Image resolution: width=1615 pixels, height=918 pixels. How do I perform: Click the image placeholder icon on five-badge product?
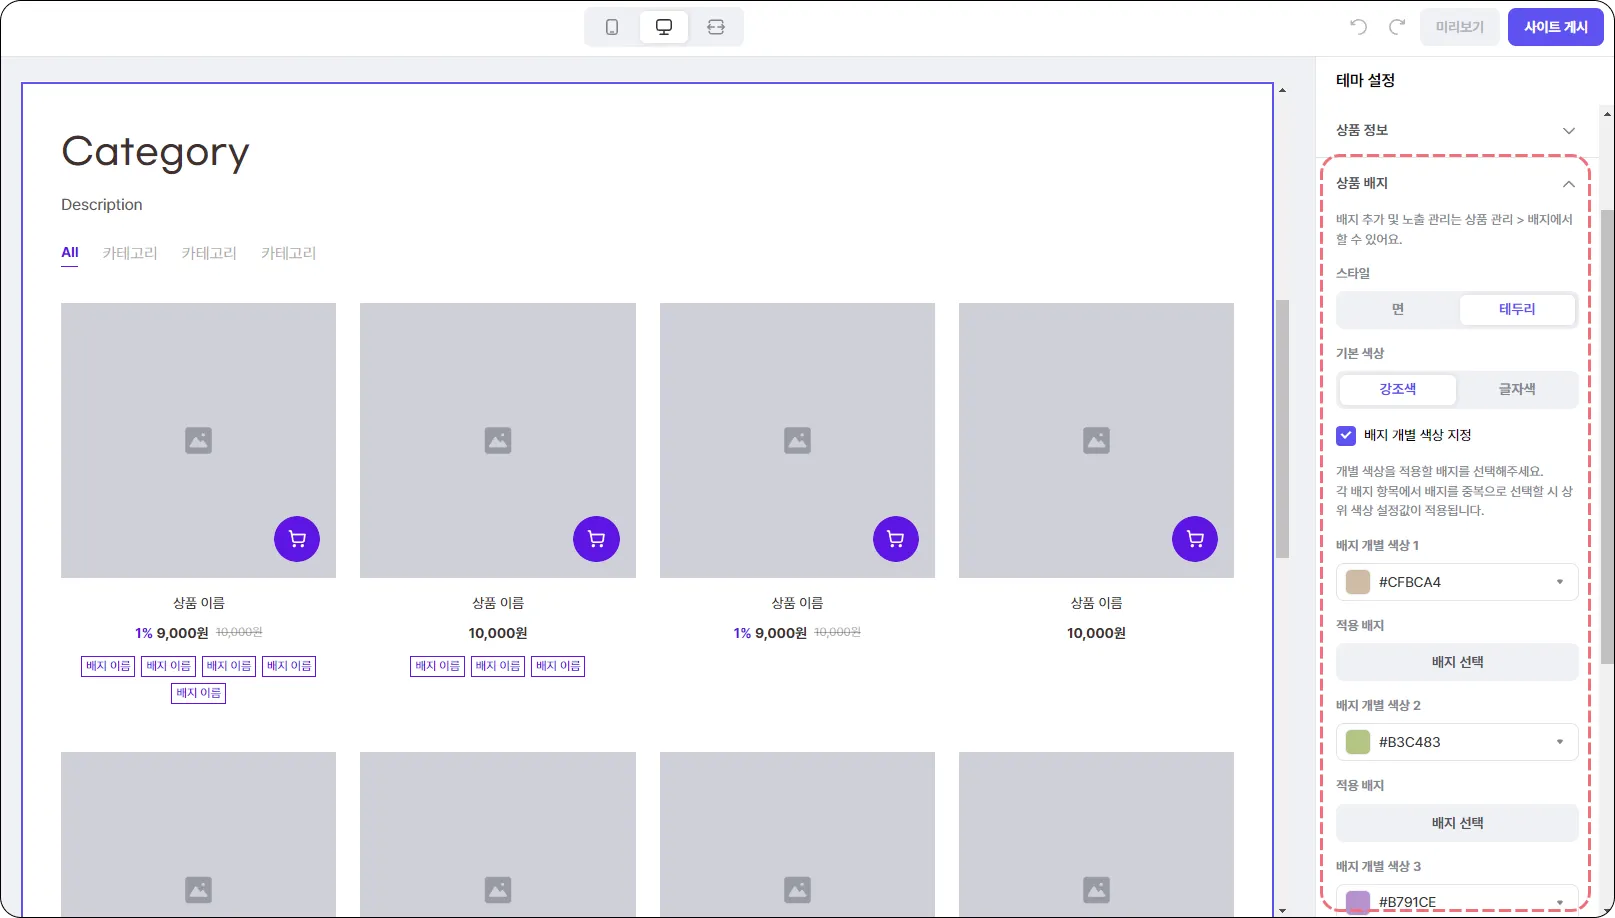point(198,440)
